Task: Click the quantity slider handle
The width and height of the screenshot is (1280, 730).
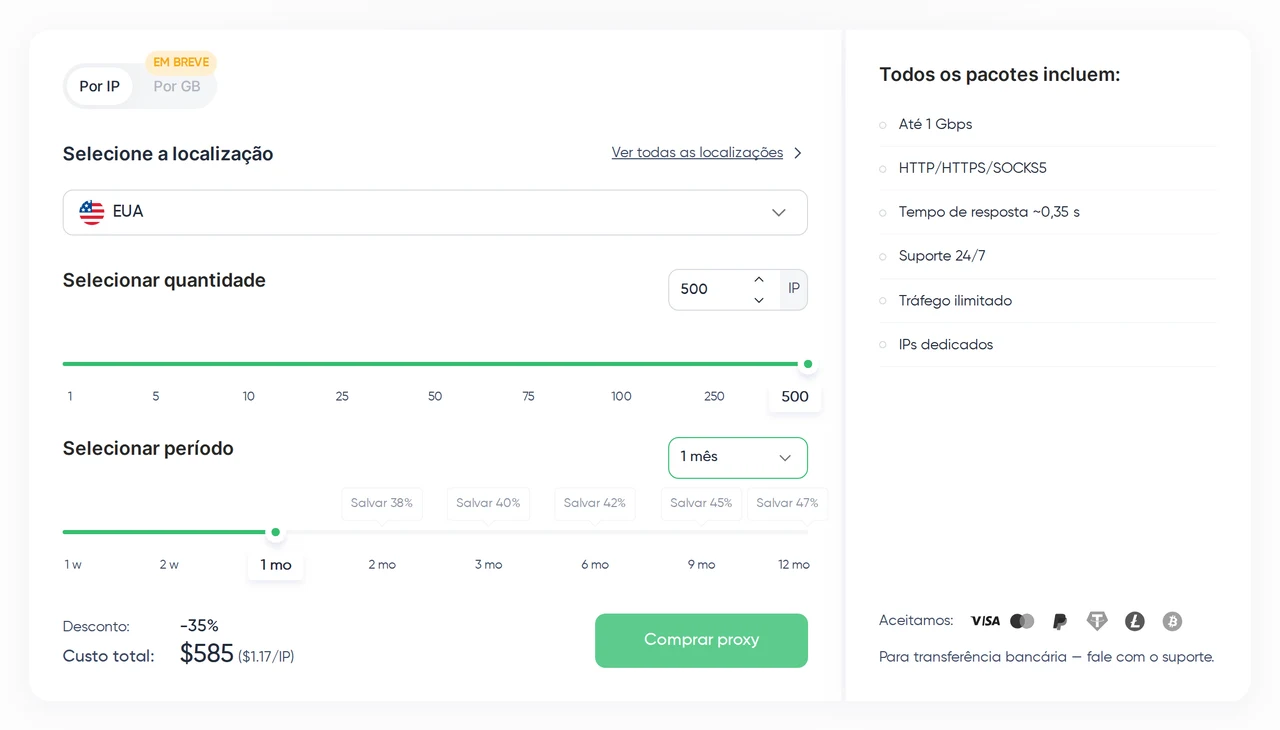Action: [808, 364]
